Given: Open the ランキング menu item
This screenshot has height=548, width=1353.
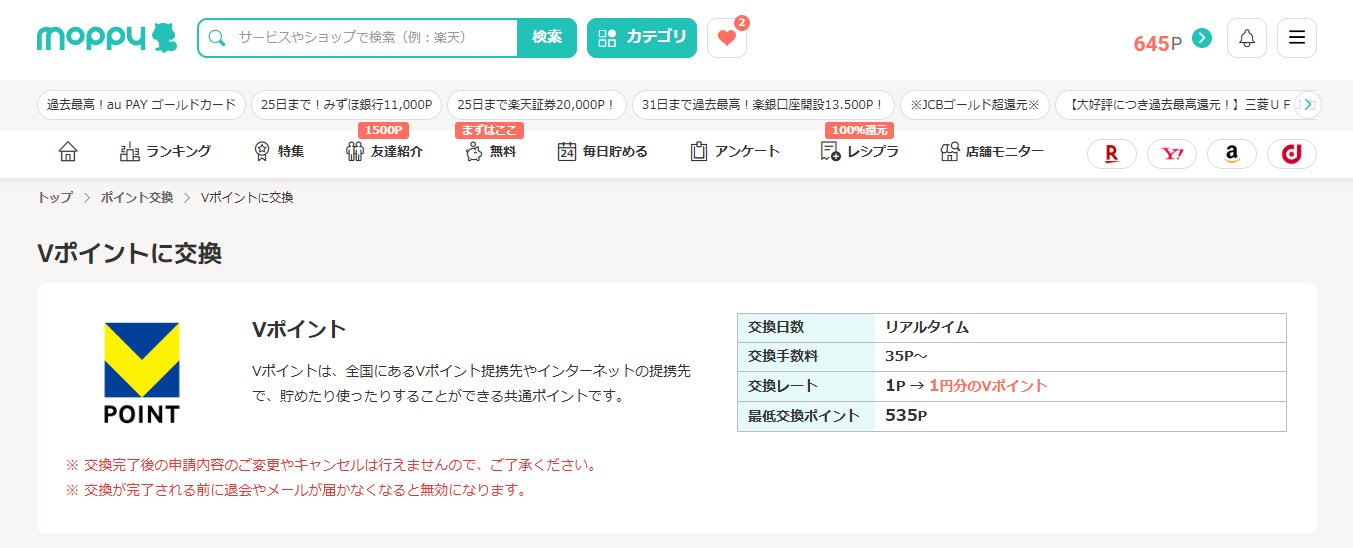Looking at the screenshot, I should pyautogui.click(x=165, y=152).
